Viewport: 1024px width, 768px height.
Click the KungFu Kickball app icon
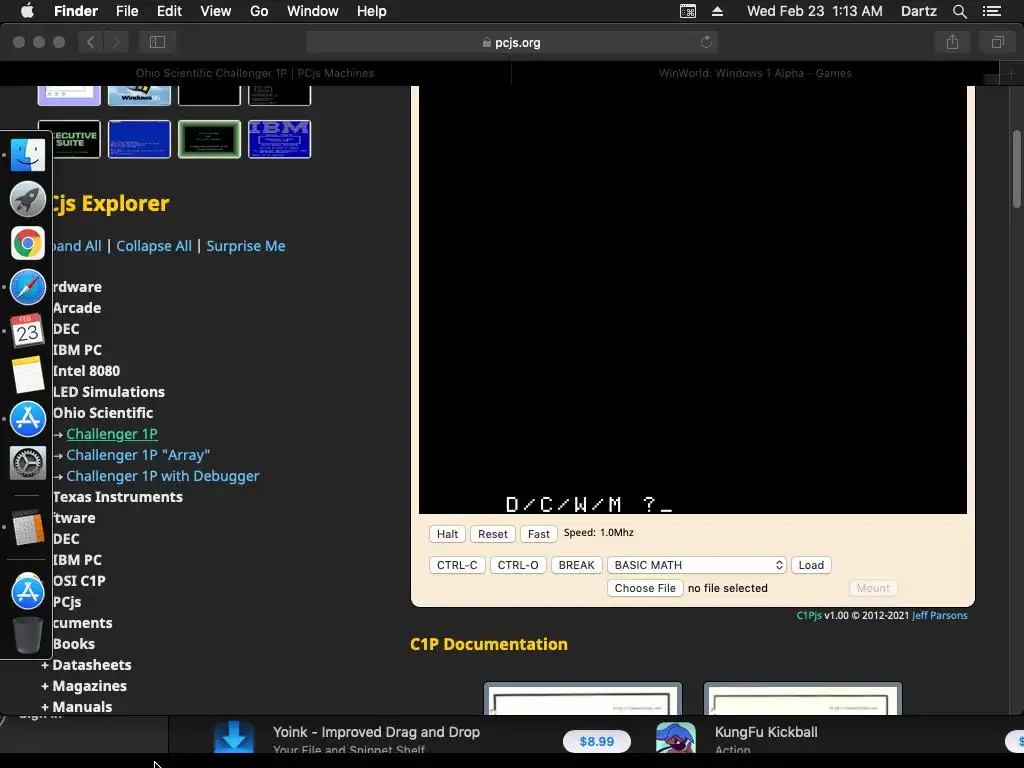(675, 738)
